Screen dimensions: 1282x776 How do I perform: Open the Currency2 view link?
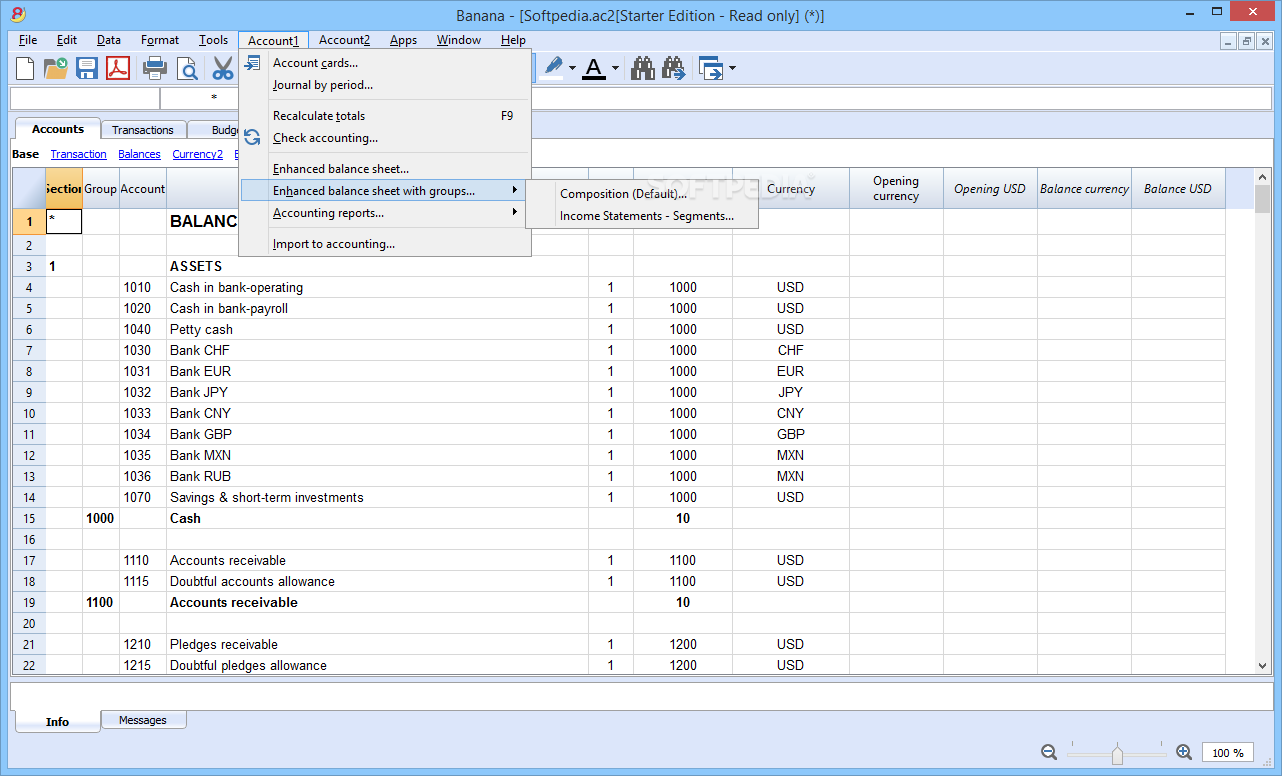click(197, 154)
